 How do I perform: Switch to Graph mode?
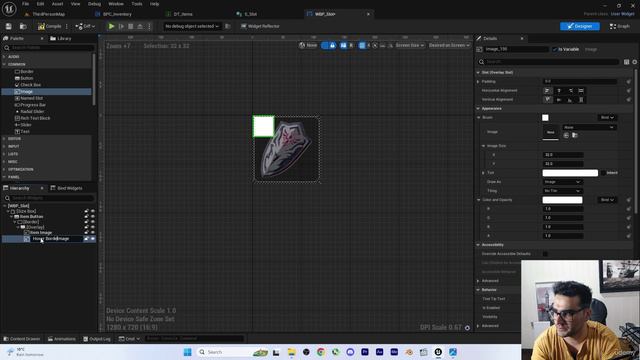point(619,26)
